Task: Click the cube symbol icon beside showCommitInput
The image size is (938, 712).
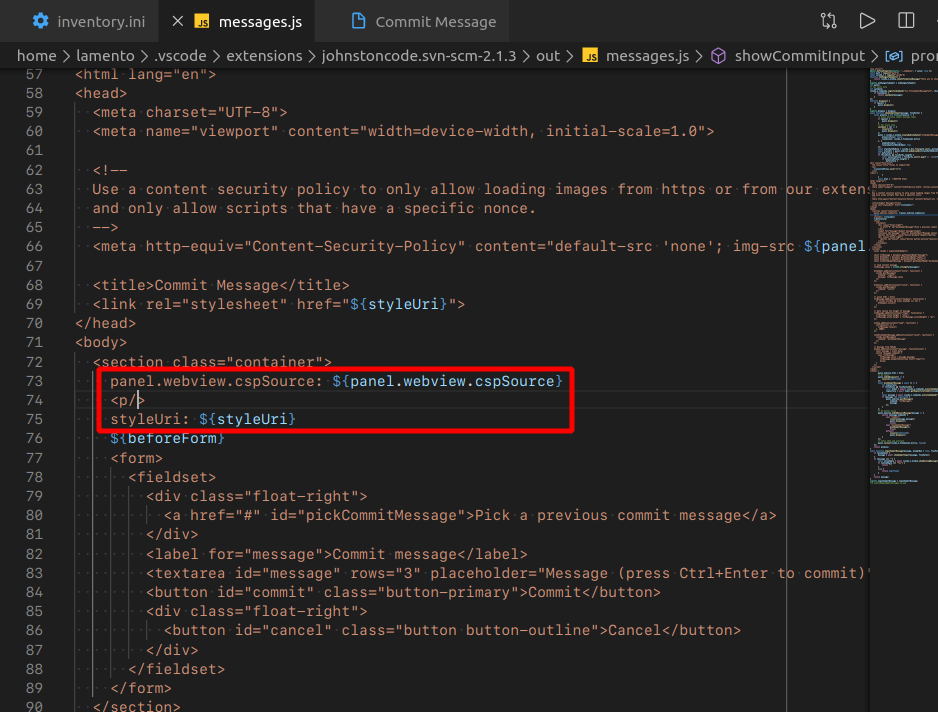Action: click(x=717, y=56)
